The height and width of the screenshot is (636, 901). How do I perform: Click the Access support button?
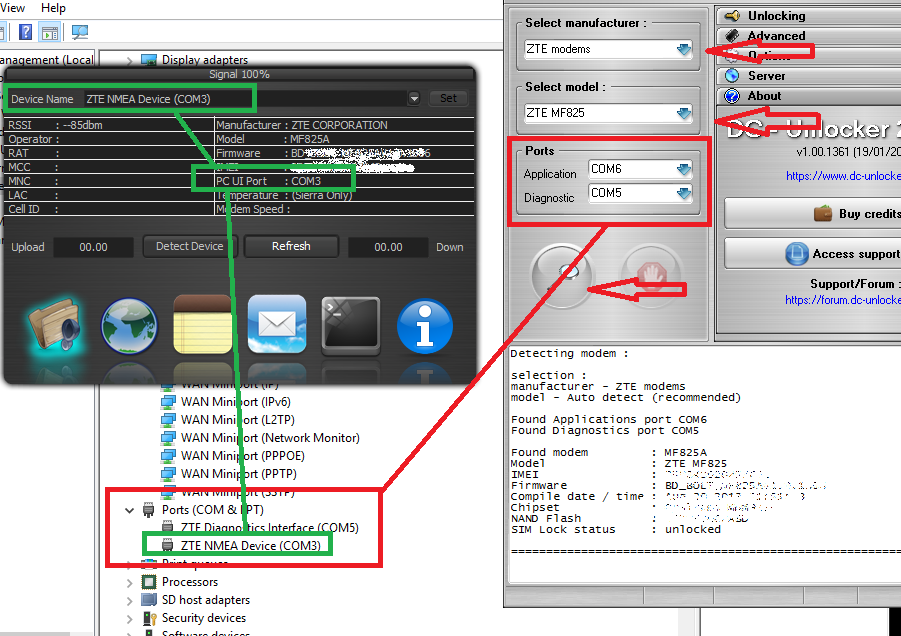pyautogui.click(x=813, y=254)
